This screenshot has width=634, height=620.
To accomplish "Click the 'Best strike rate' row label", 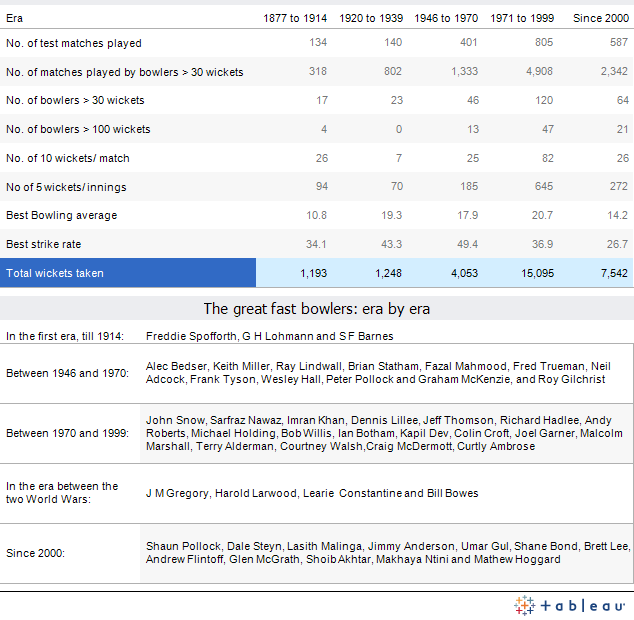I will [x=44, y=244].
